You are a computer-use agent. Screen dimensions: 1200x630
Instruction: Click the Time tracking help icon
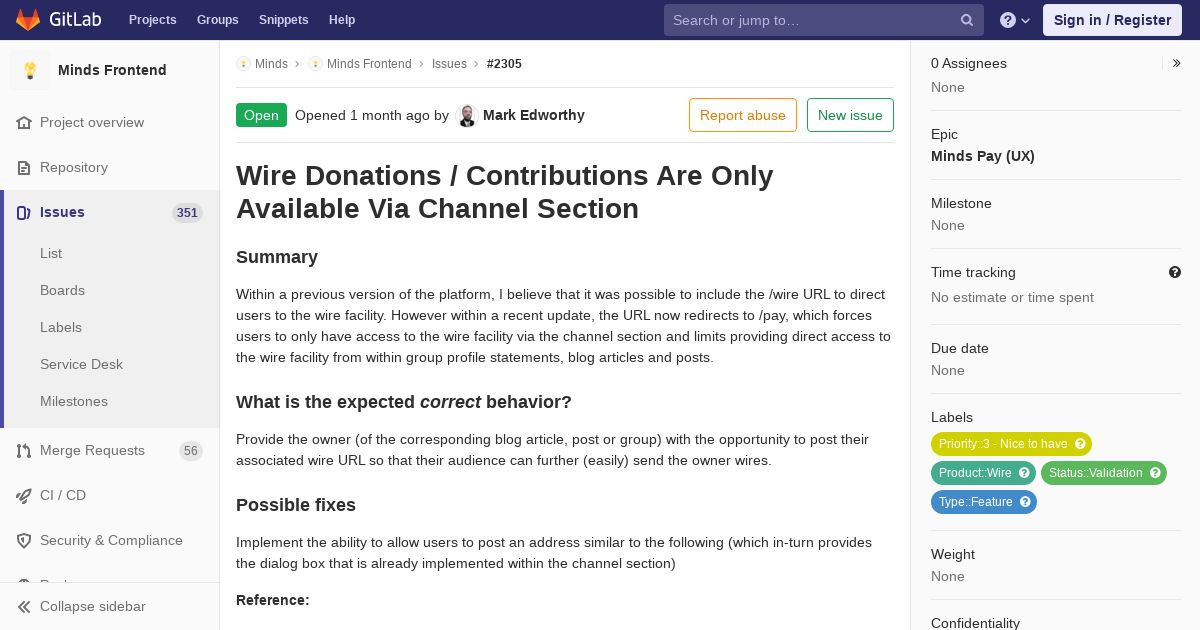coord(1175,272)
